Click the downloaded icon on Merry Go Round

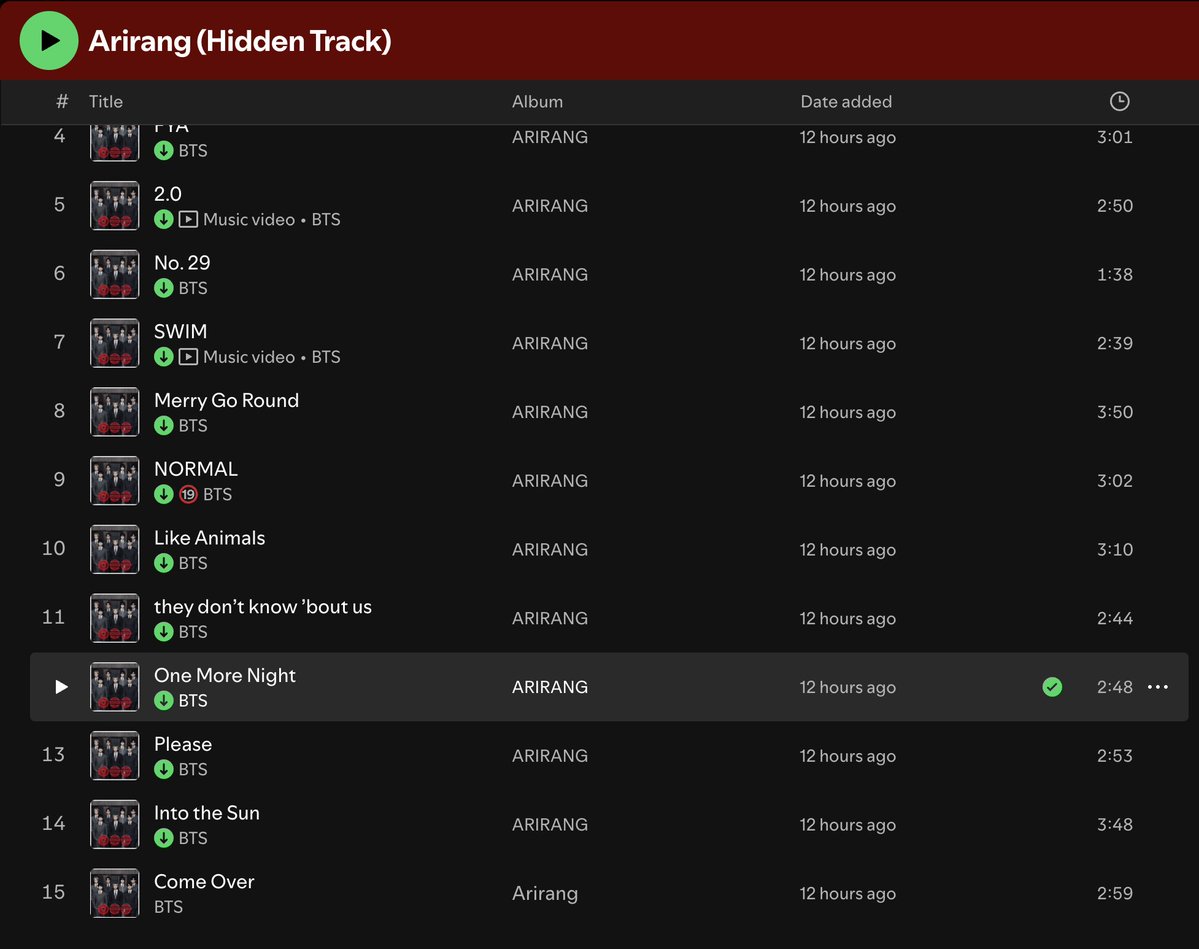click(164, 426)
